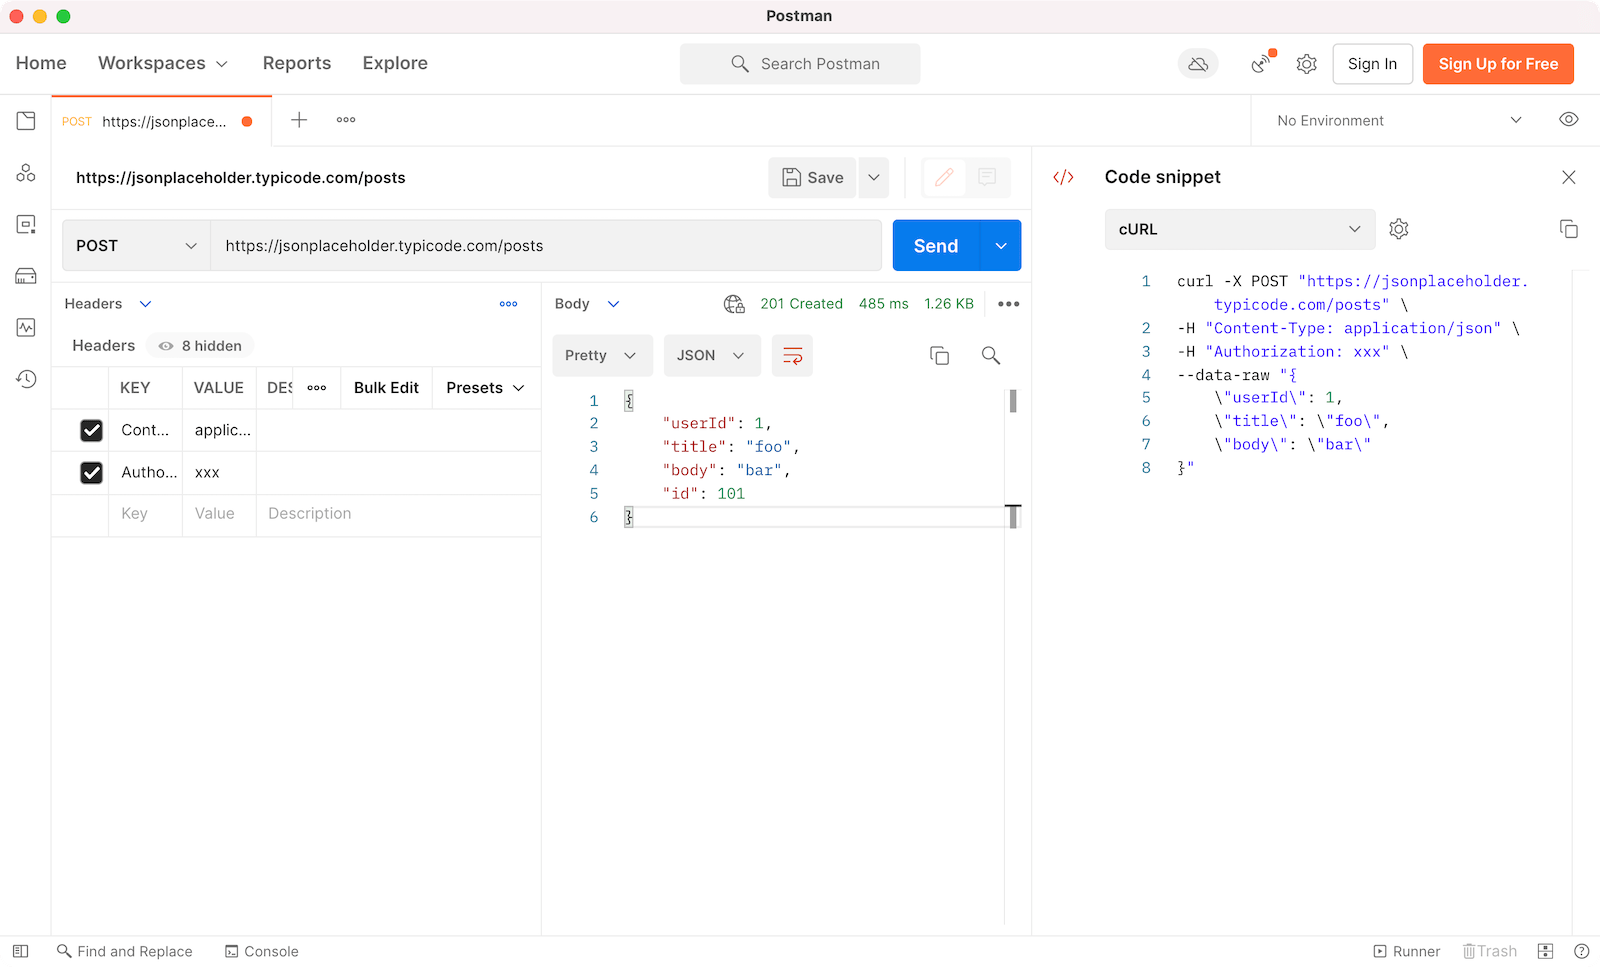Image resolution: width=1600 pixels, height=967 pixels.
Task: Click the empty header Key field
Action: (145, 514)
